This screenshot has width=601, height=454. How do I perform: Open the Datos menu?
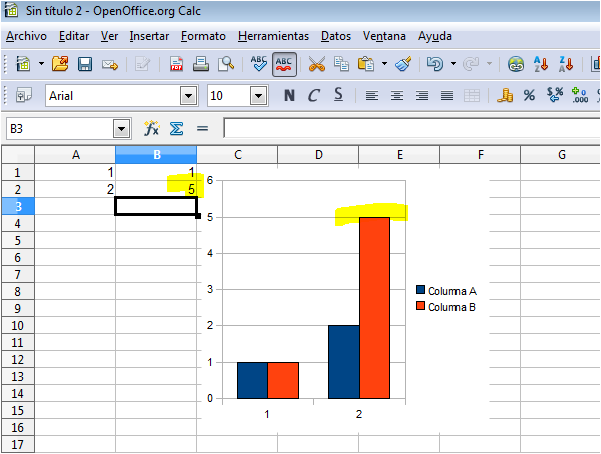336,36
